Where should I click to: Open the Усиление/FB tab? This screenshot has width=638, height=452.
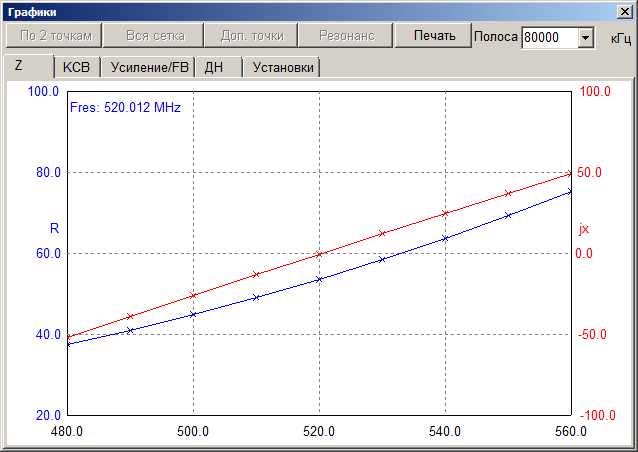point(149,67)
